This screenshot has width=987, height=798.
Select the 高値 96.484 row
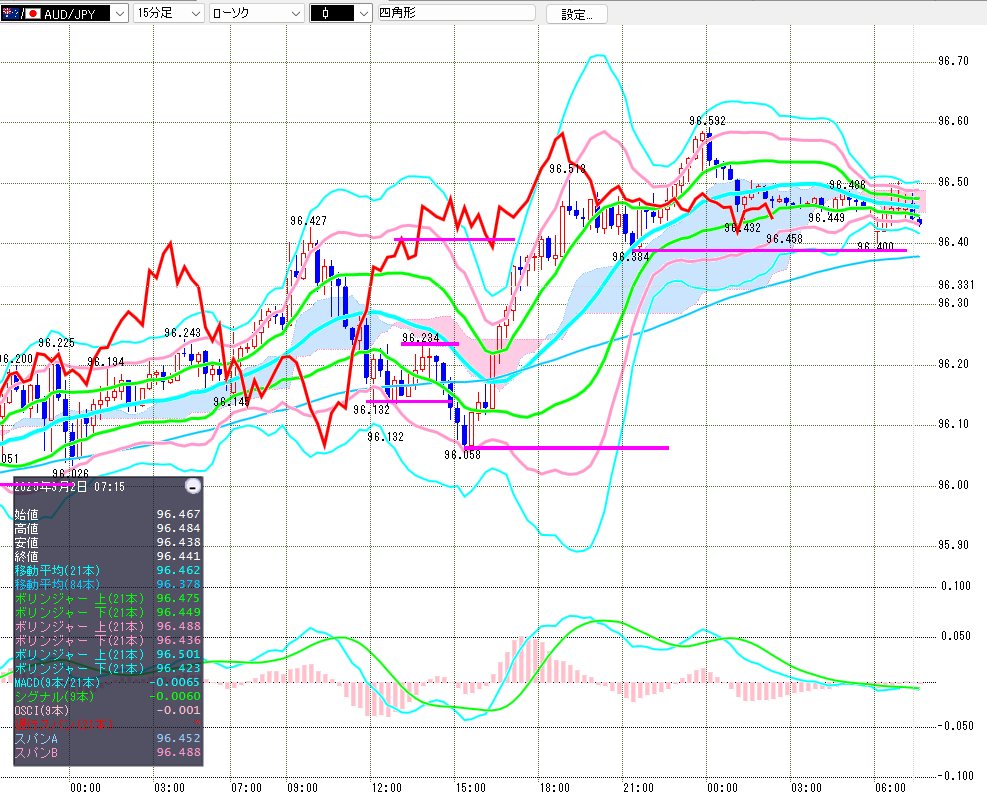click(x=108, y=528)
